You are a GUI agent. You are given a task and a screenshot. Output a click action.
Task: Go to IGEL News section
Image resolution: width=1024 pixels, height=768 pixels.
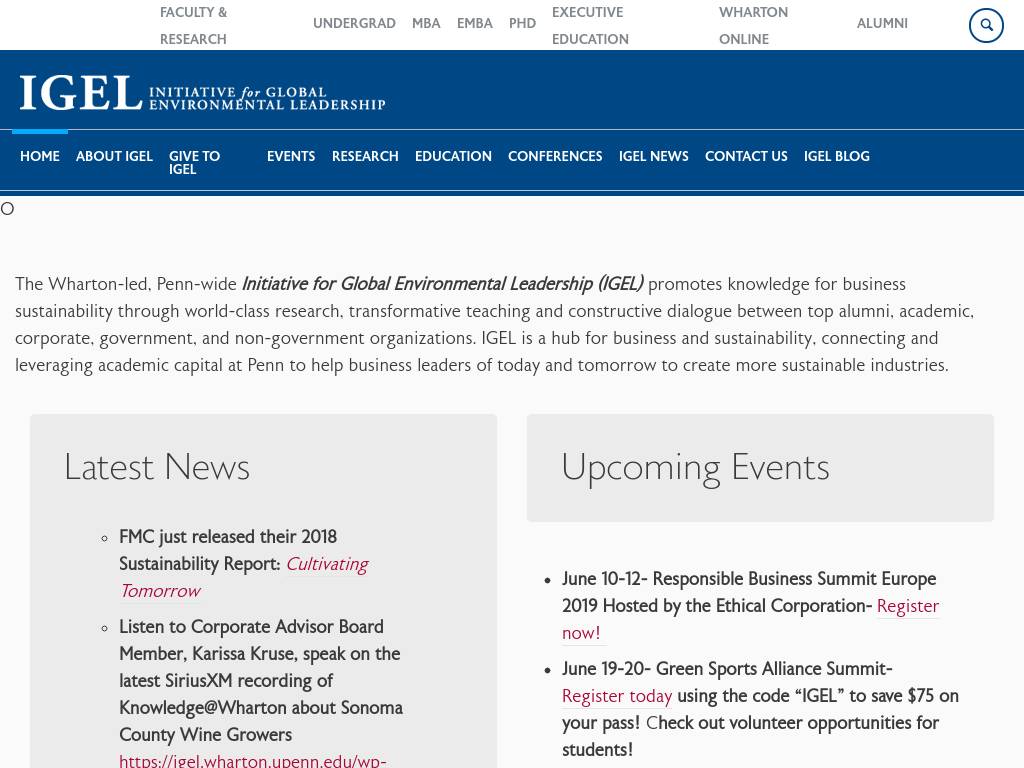(x=654, y=157)
